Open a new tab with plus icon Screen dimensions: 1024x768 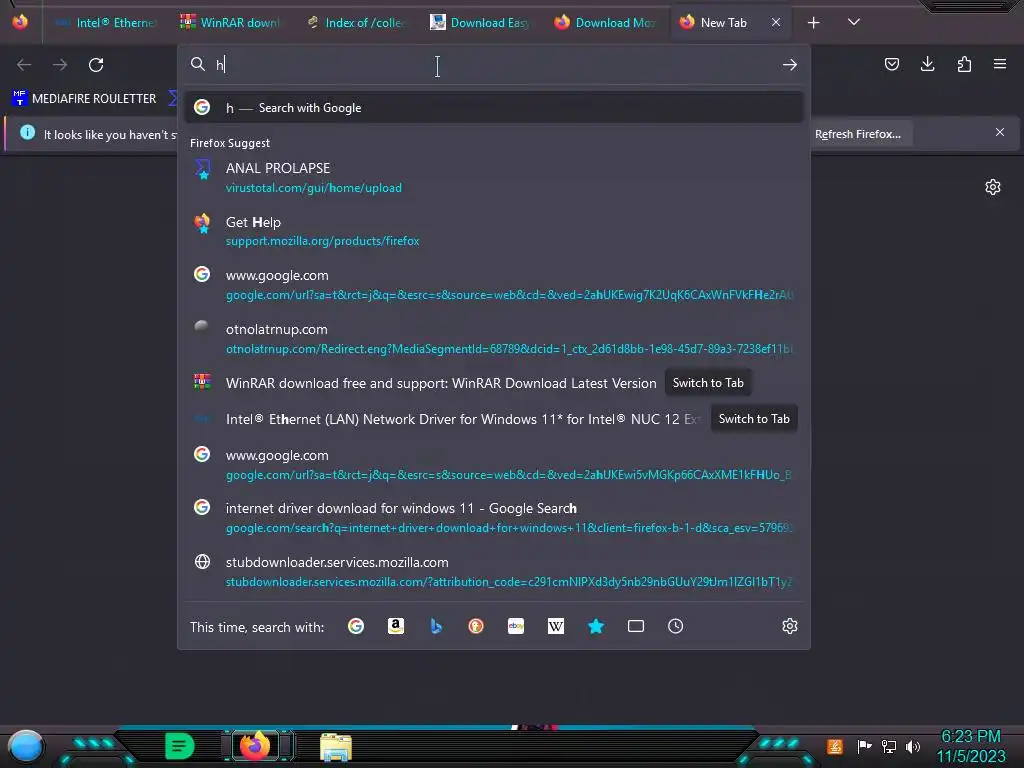click(x=813, y=23)
